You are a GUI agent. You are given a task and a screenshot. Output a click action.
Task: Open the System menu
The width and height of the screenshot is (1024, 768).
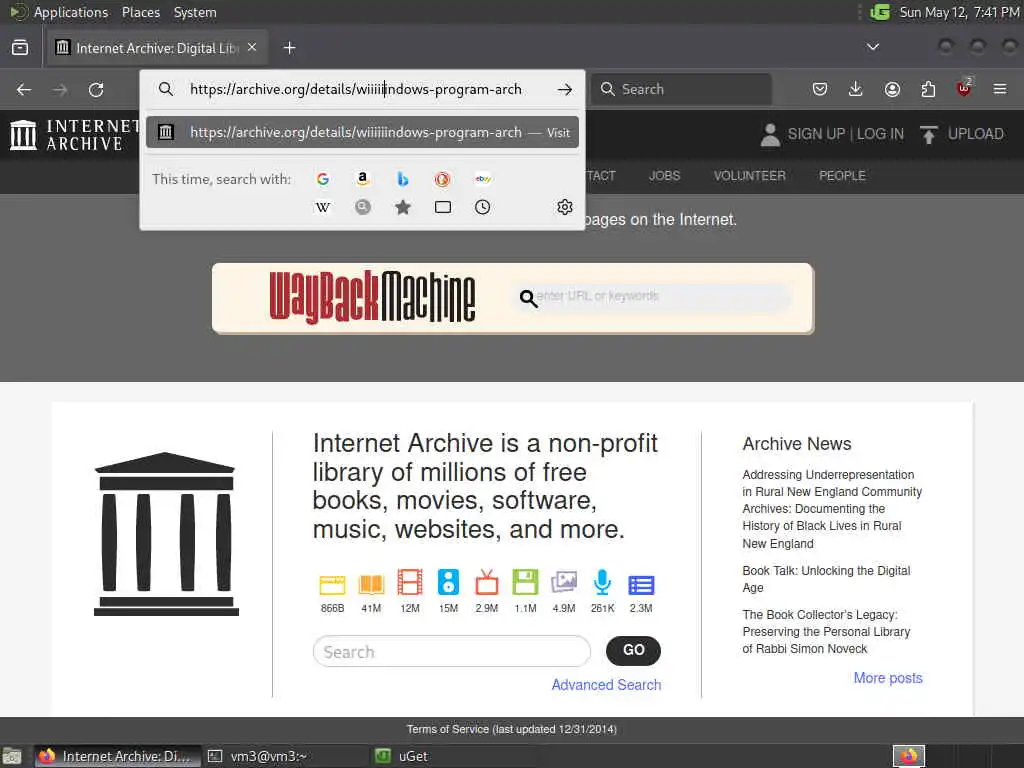tap(195, 12)
